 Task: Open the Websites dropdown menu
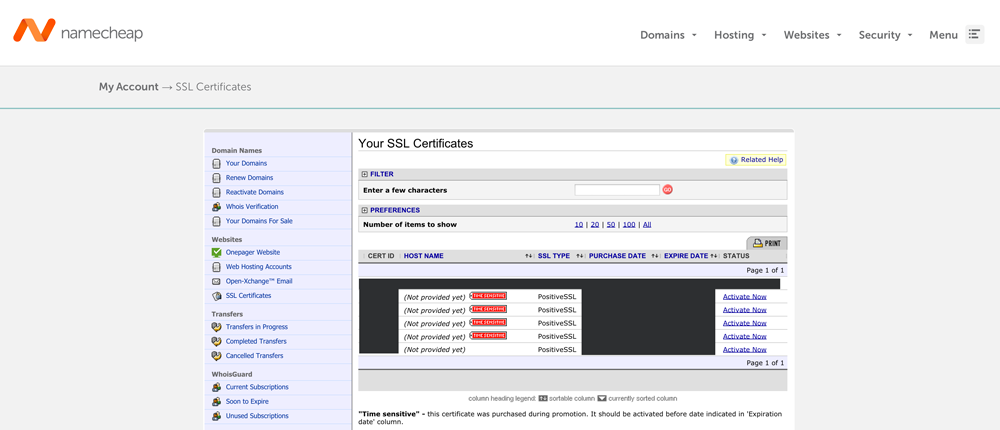812,35
